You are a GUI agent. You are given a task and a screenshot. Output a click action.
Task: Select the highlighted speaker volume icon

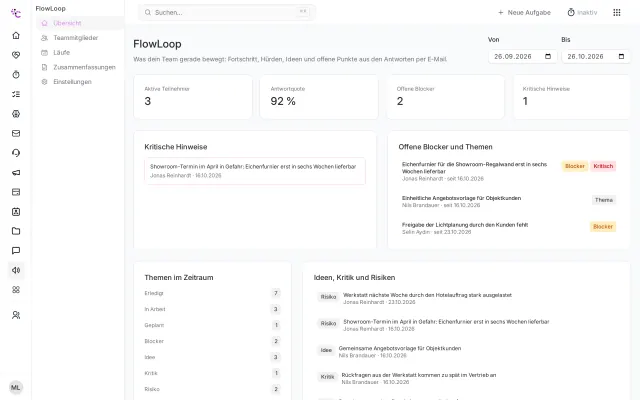point(16,270)
